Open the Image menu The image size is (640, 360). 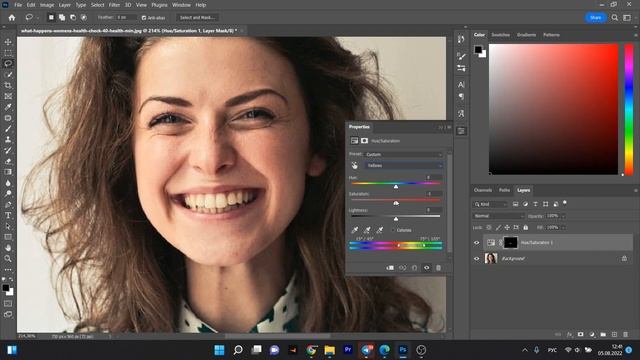[x=47, y=5]
